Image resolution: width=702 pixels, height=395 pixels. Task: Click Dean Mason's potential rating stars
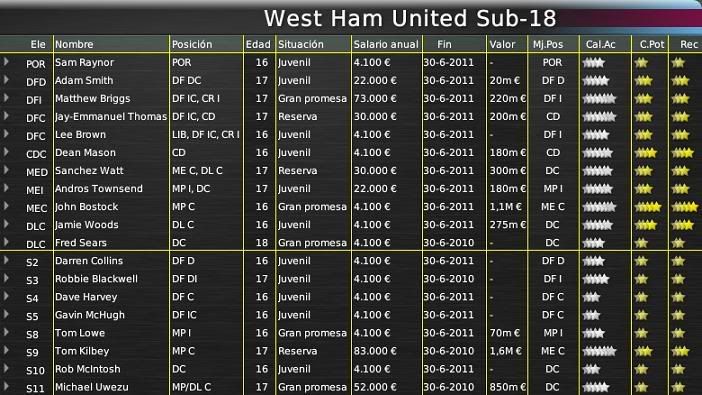(x=646, y=153)
